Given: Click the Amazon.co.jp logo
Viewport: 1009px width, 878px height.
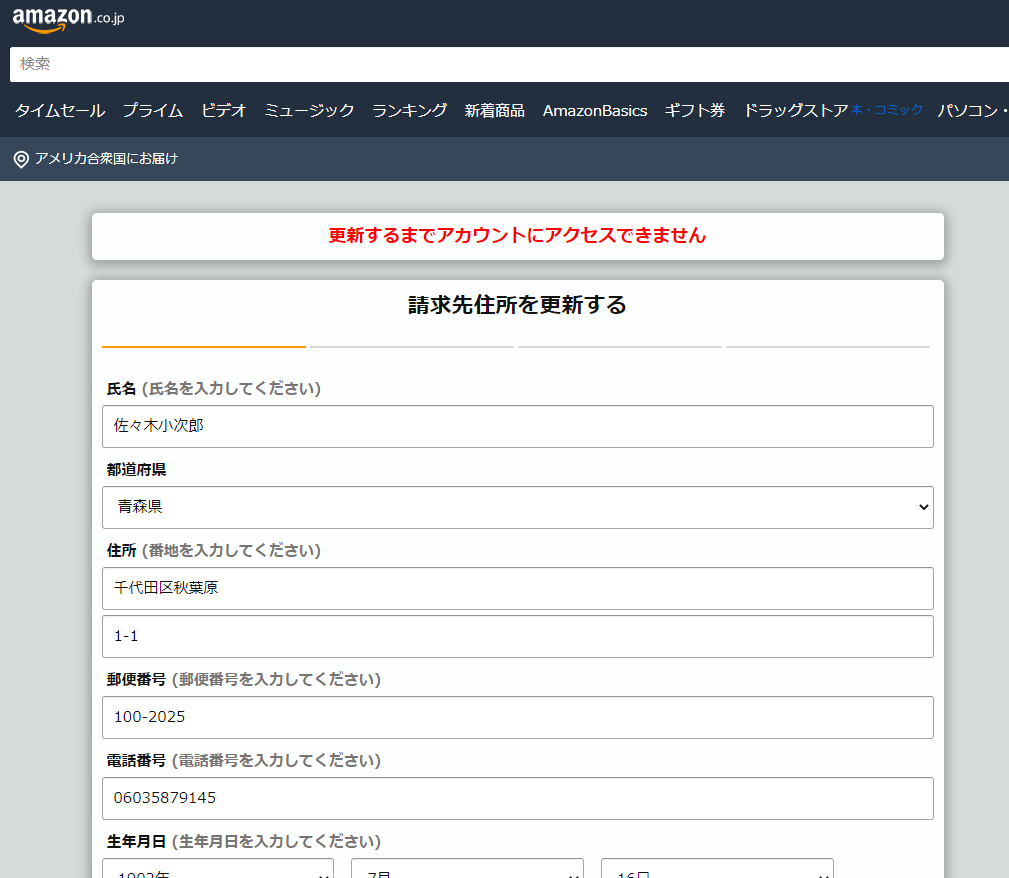Looking at the screenshot, I should [68, 19].
